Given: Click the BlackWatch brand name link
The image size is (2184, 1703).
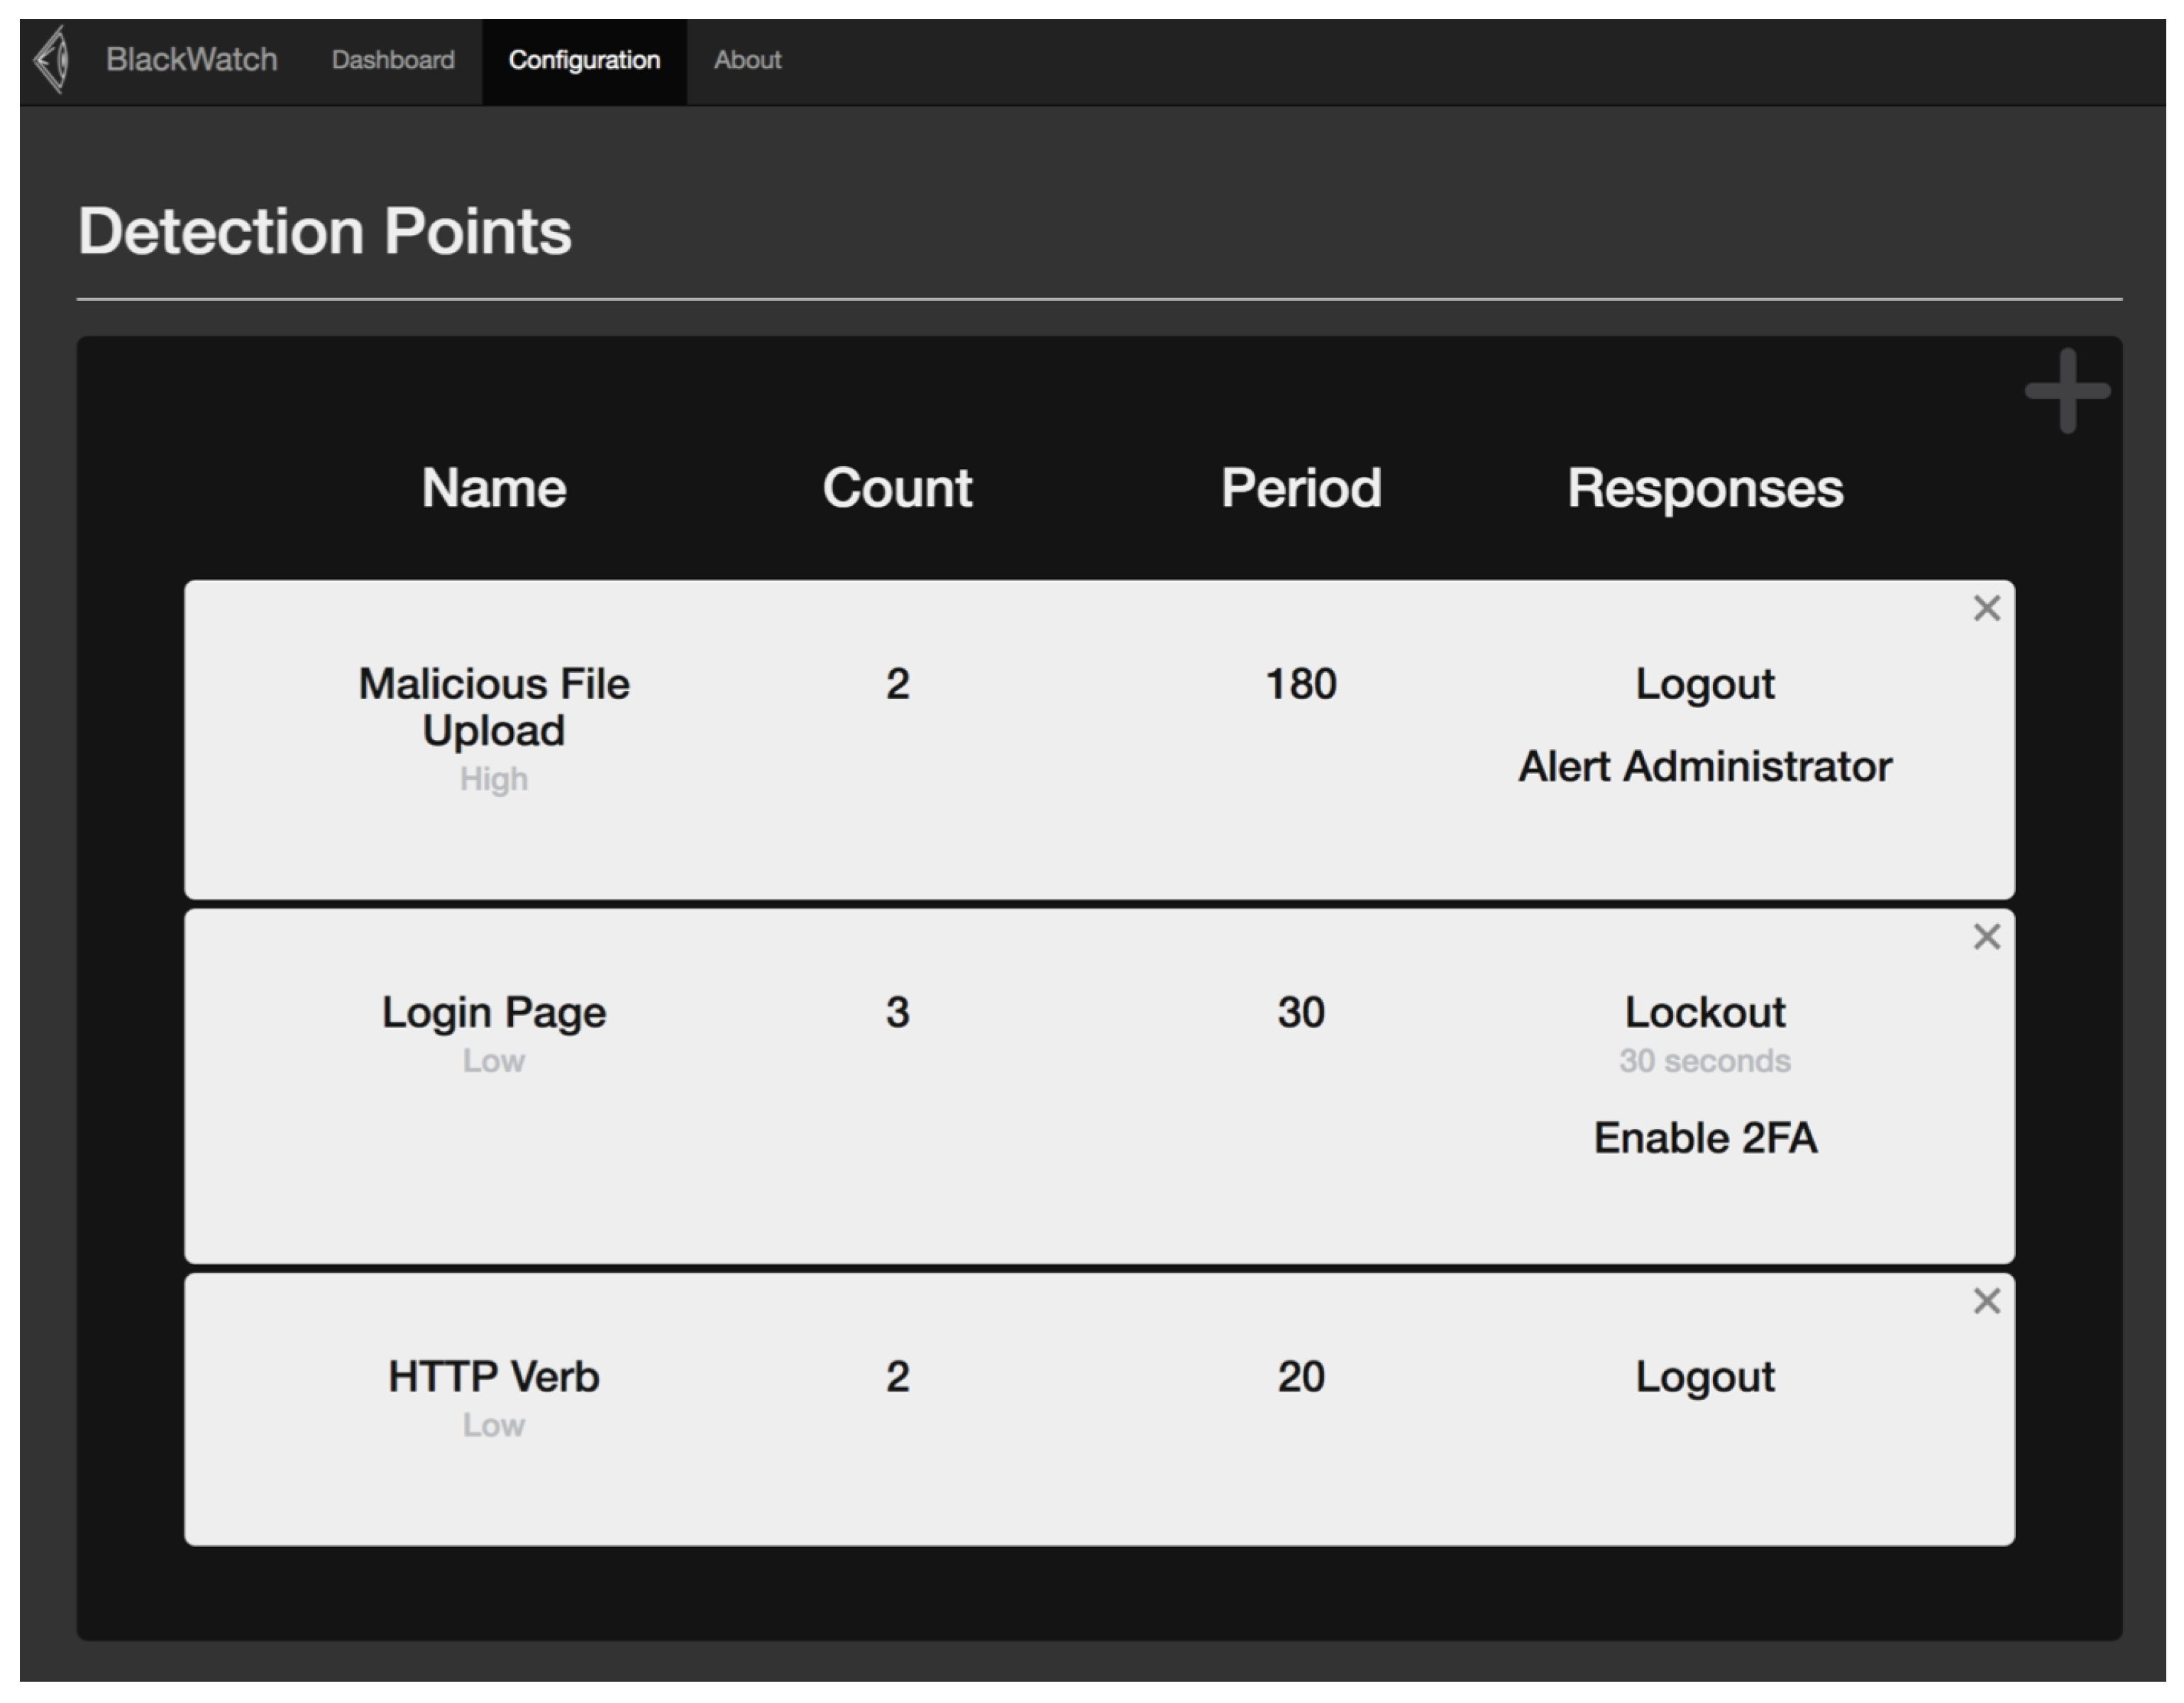Looking at the screenshot, I should click(x=192, y=60).
